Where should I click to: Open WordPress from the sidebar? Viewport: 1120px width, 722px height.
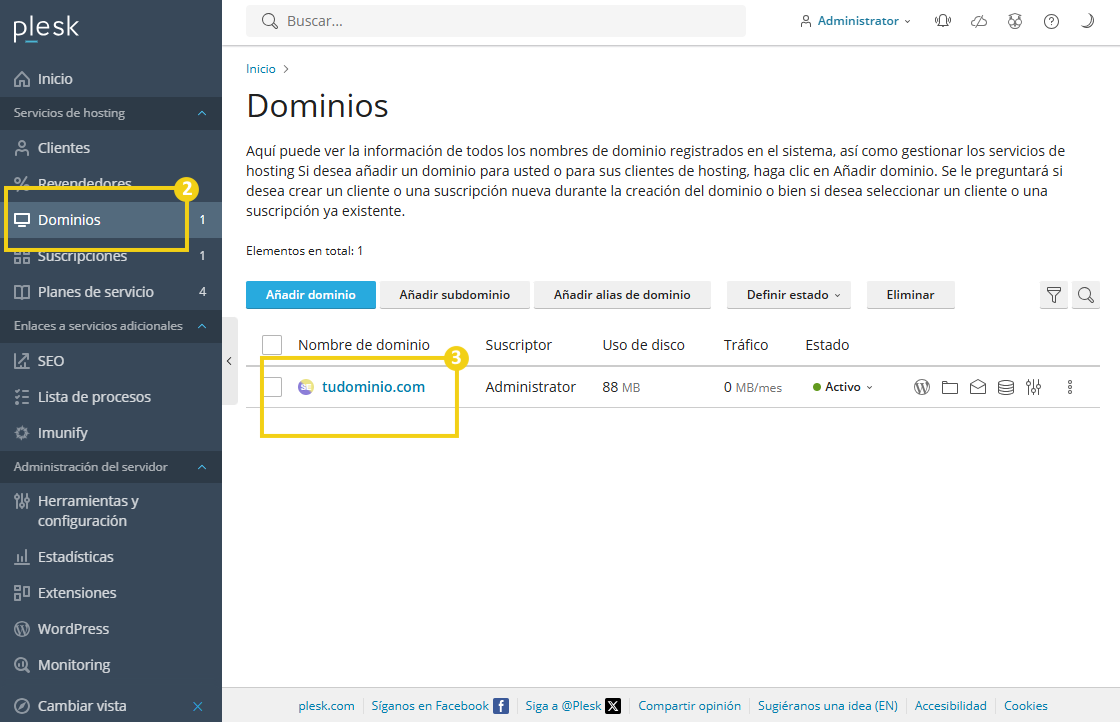coord(71,628)
